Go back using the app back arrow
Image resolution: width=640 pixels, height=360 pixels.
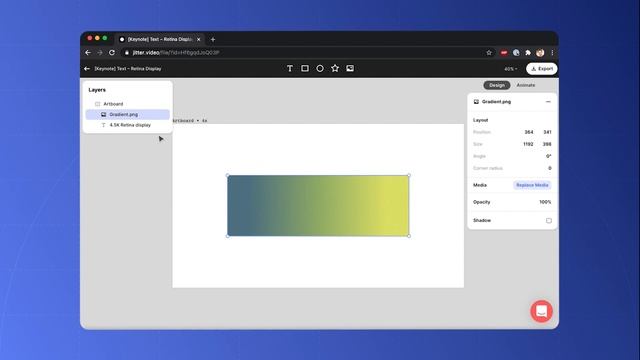[87, 69]
